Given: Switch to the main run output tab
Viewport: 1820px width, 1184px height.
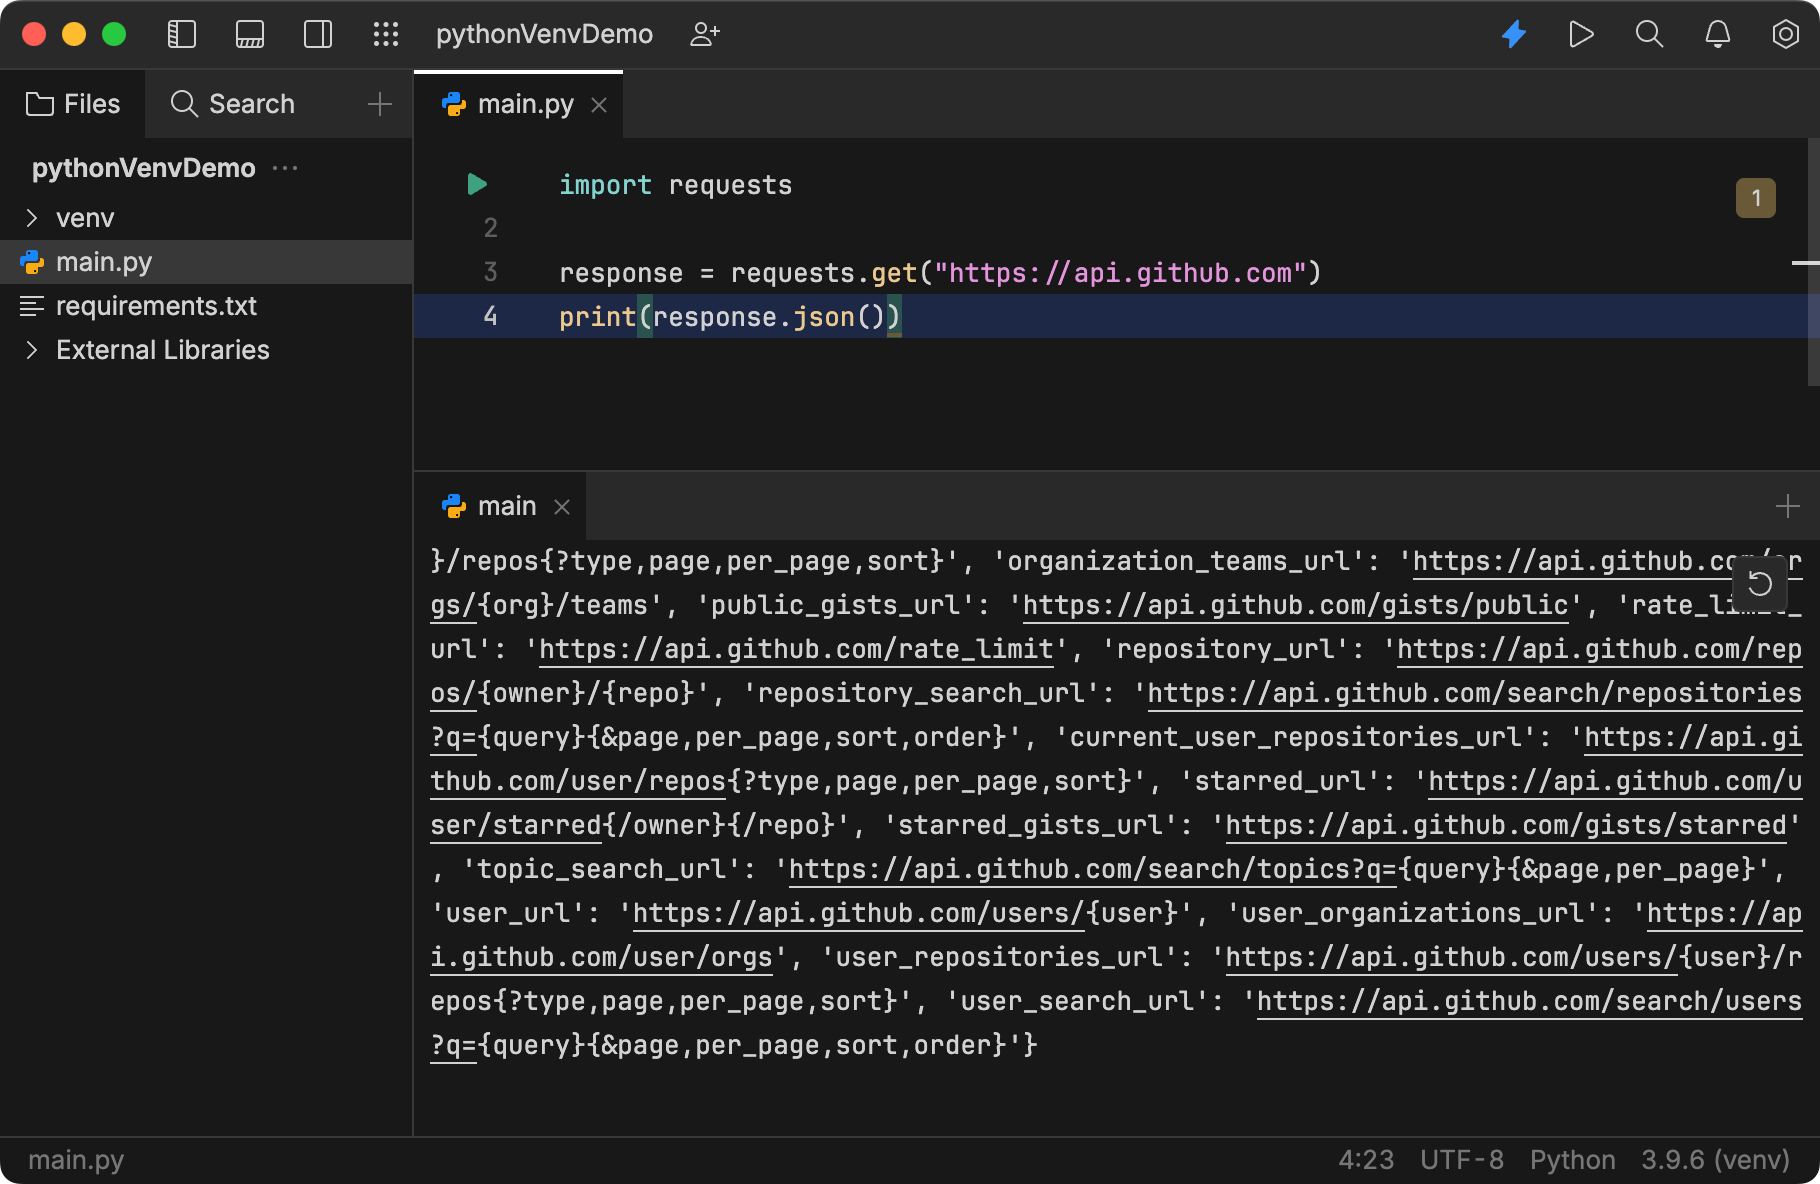Looking at the screenshot, I should coord(505,505).
